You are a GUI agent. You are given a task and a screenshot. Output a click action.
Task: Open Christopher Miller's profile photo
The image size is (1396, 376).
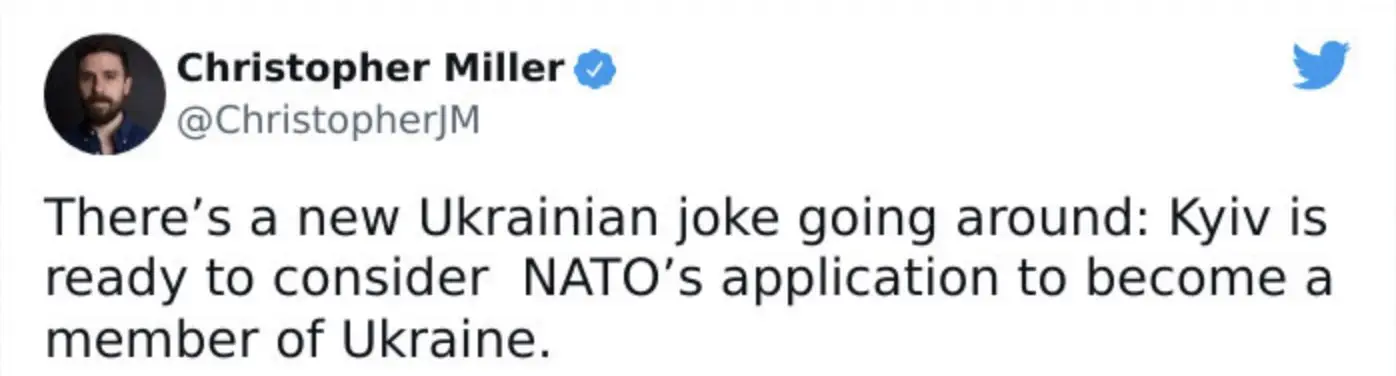(105, 94)
